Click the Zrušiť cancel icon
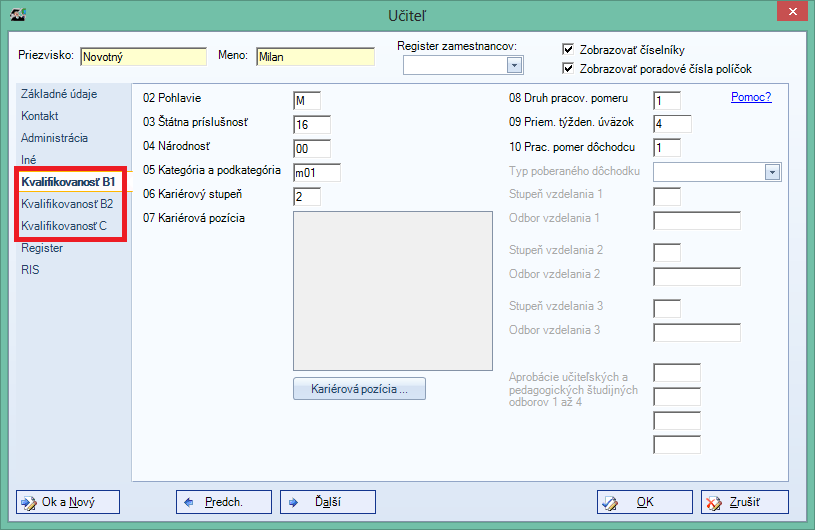 713,503
